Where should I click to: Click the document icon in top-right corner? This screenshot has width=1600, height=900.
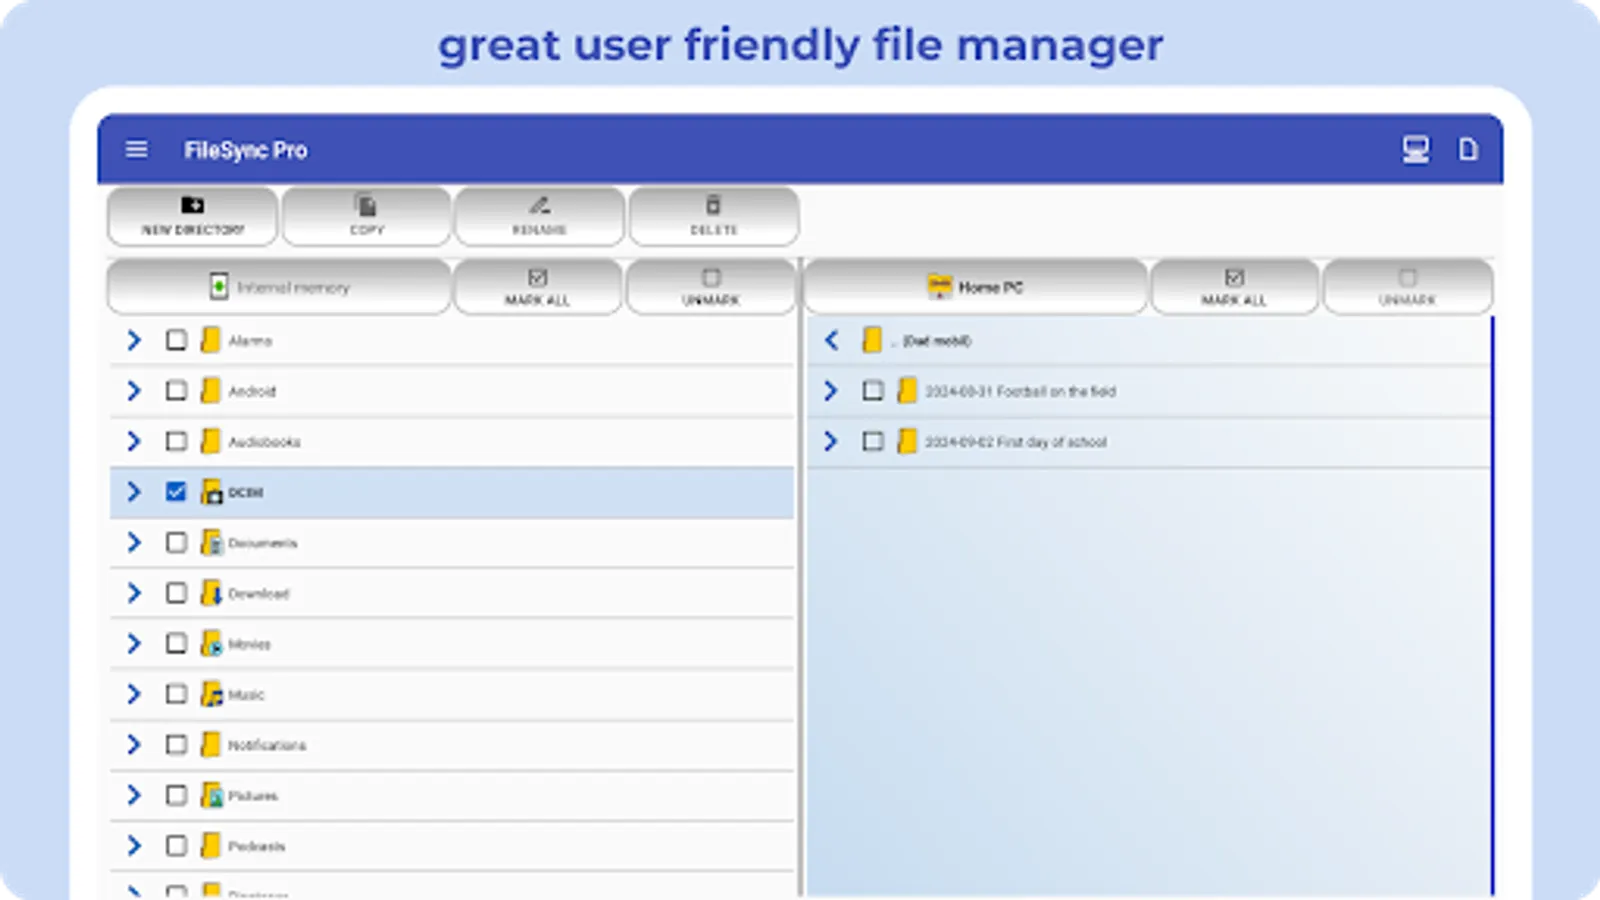click(1468, 150)
